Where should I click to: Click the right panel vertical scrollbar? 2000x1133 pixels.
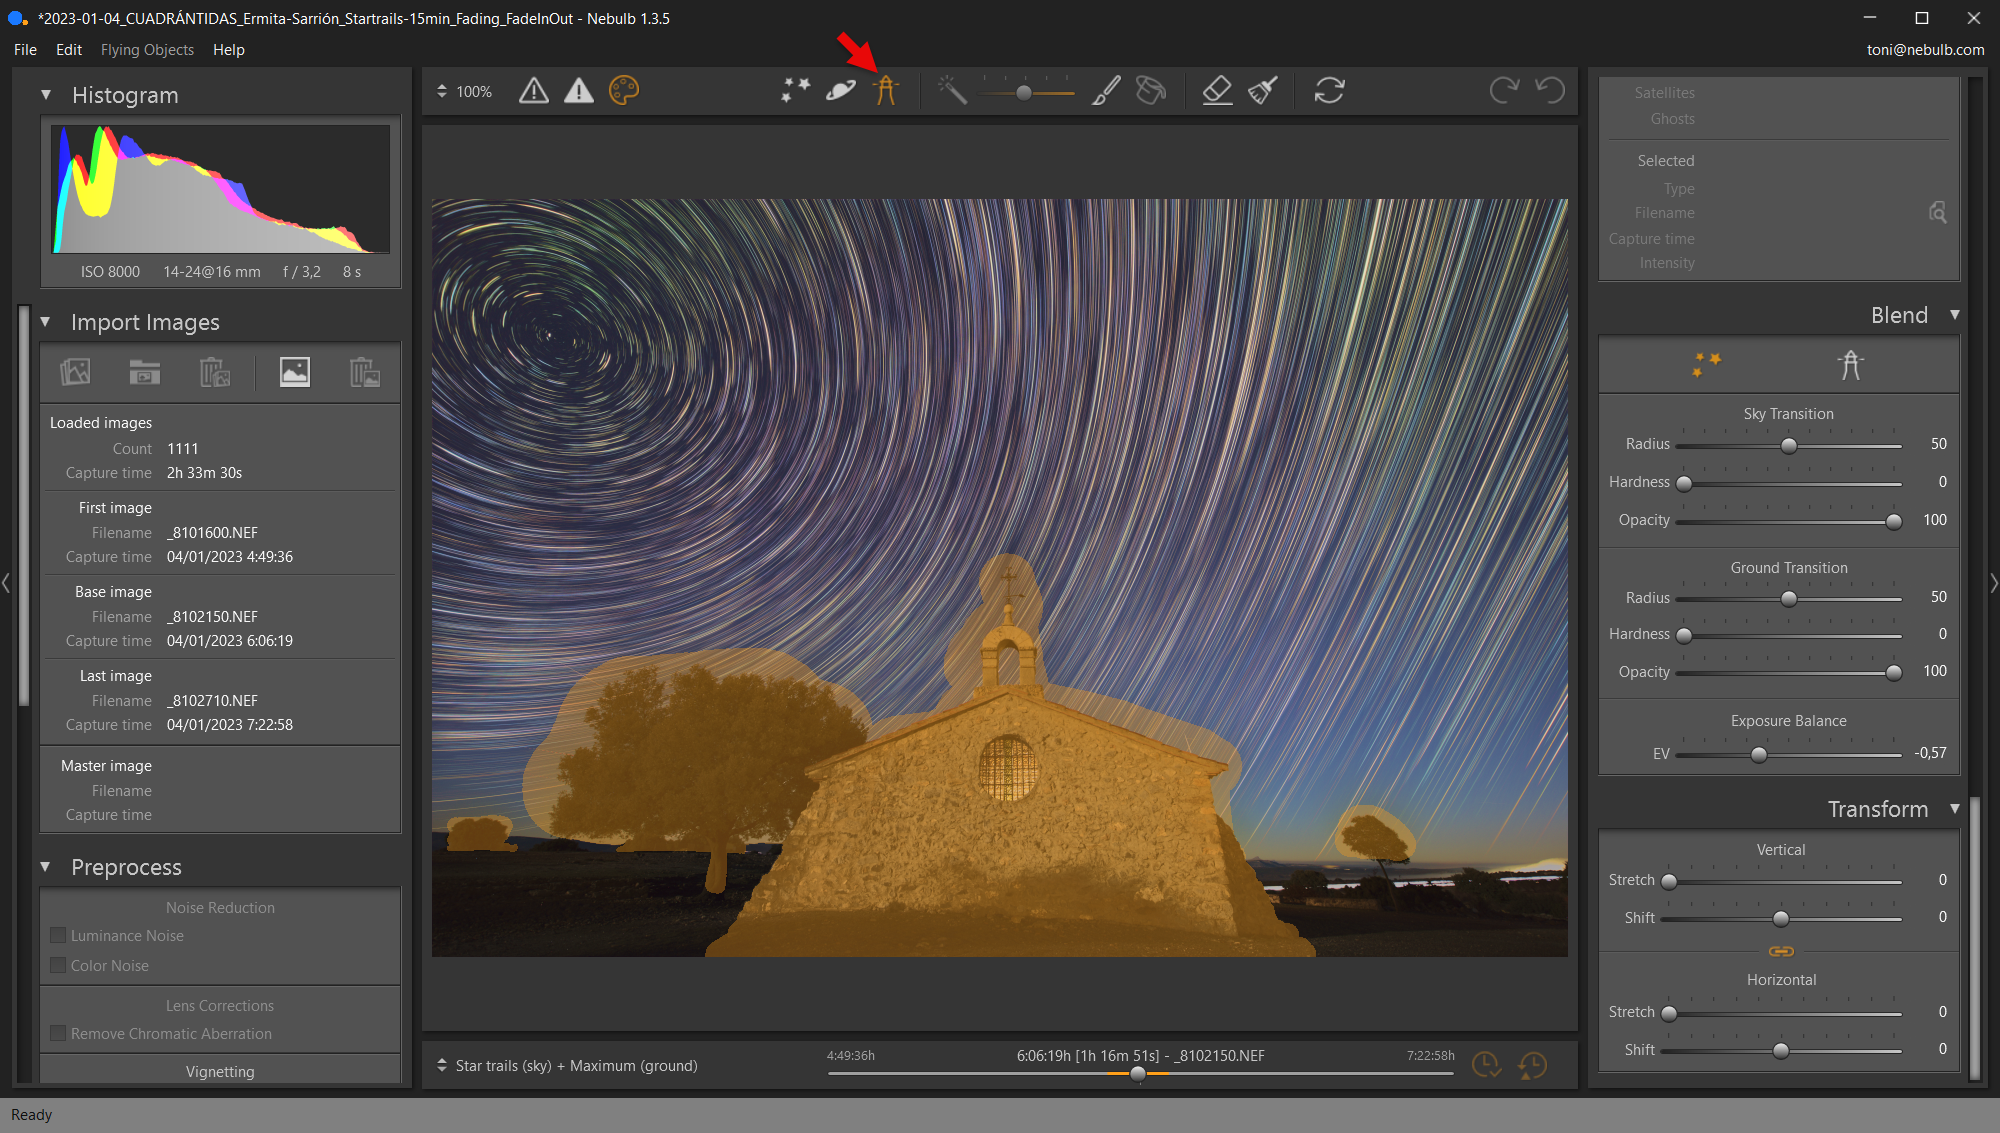click(x=1975, y=937)
